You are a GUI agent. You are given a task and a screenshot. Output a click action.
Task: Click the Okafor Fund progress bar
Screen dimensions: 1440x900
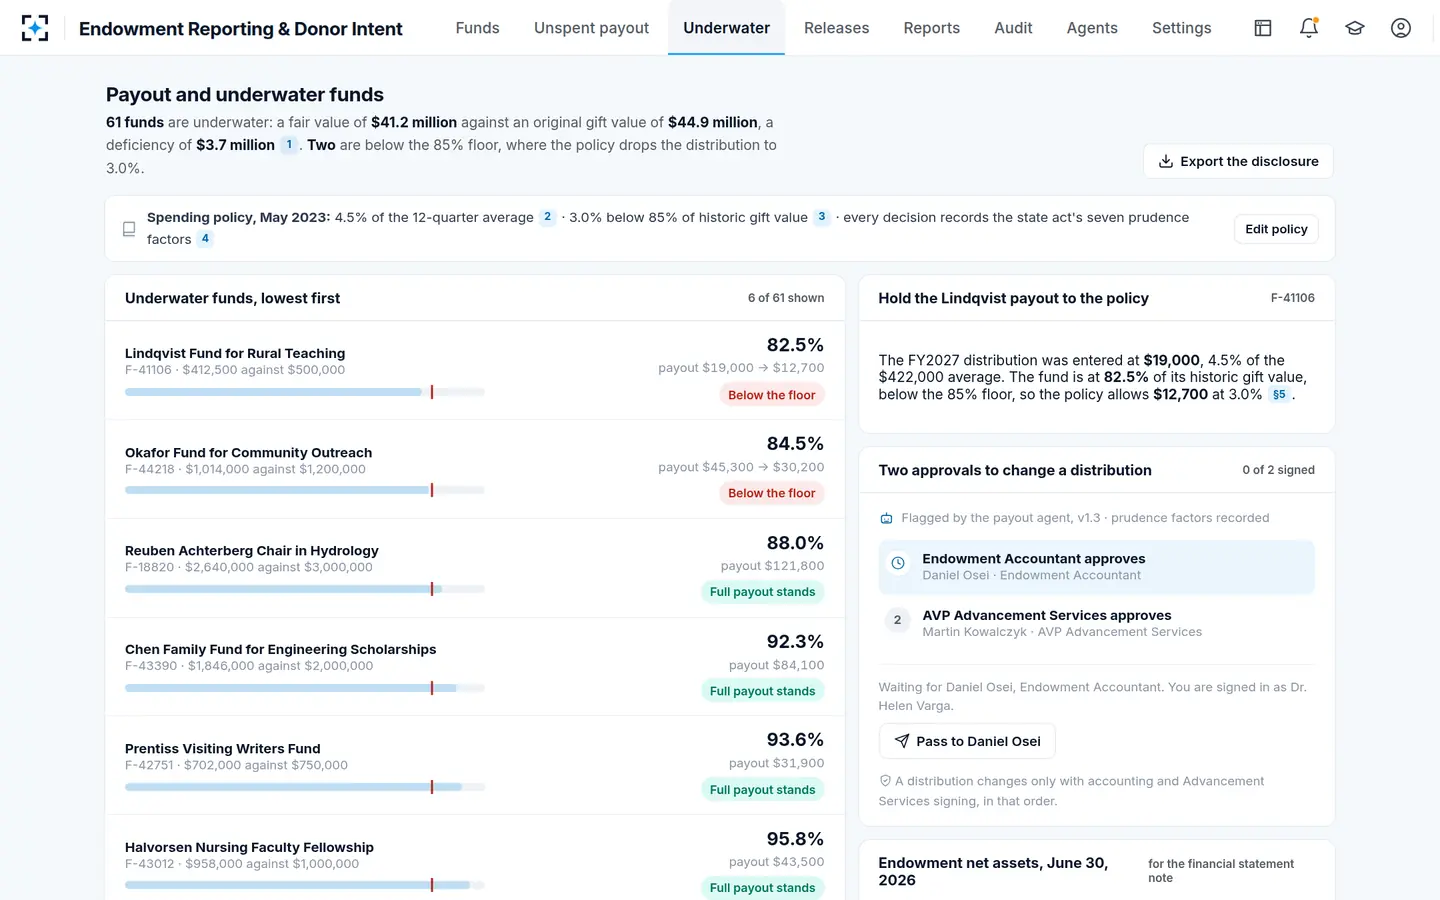click(x=305, y=490)
